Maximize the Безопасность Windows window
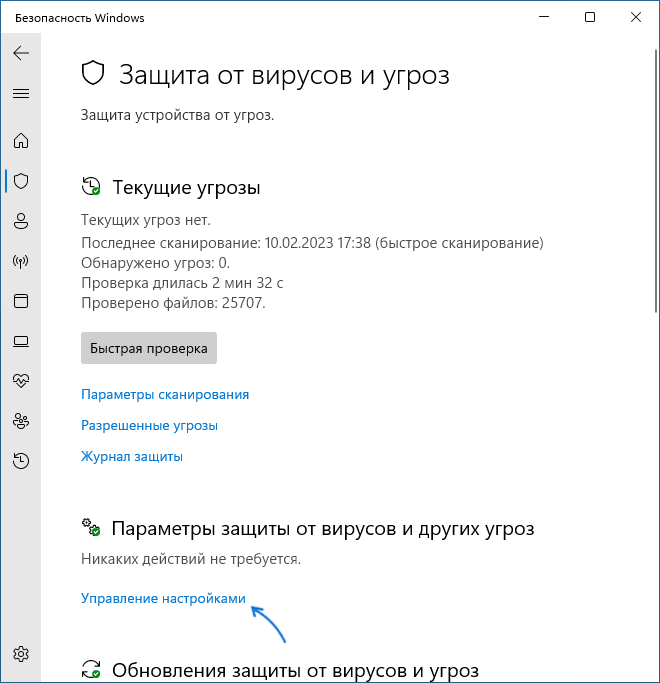 point(590,17)
